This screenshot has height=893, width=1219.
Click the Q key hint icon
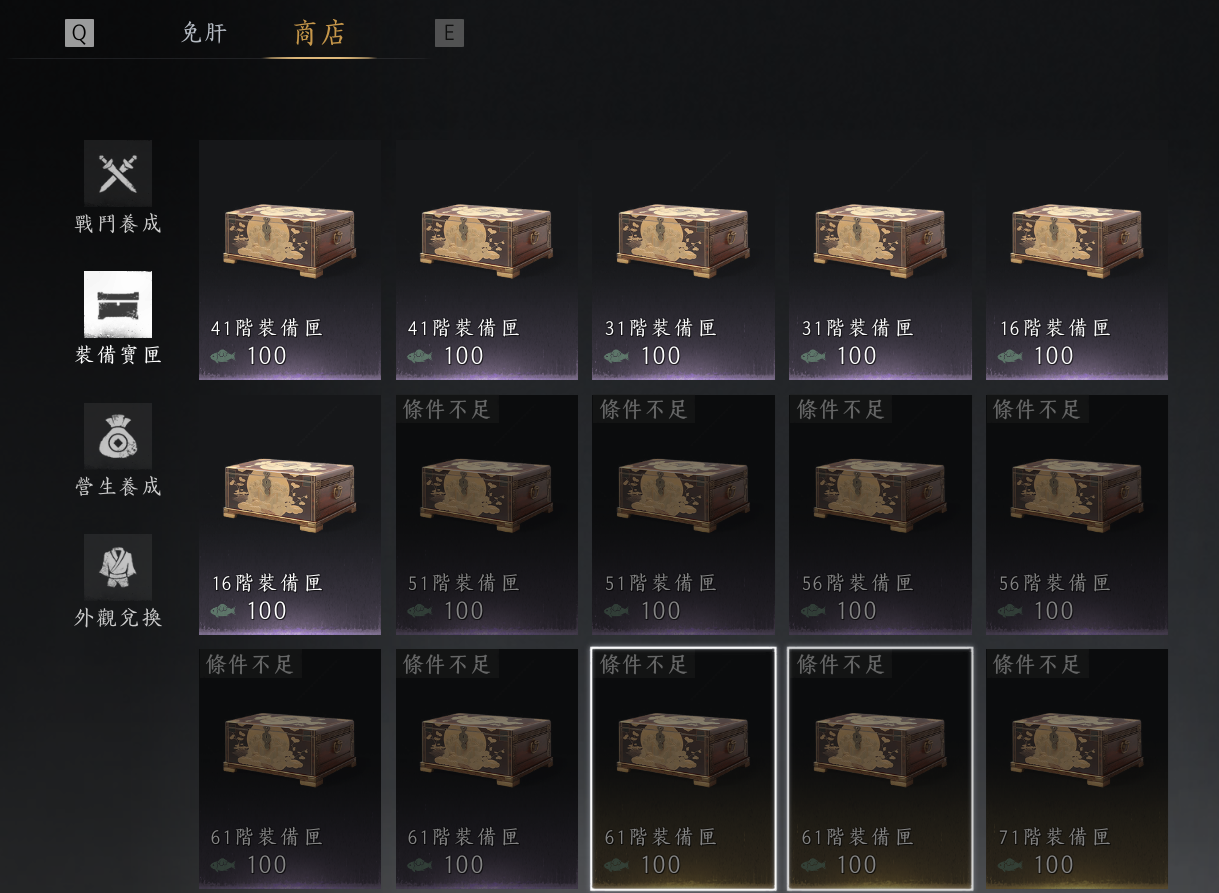(x=79, y=33)
